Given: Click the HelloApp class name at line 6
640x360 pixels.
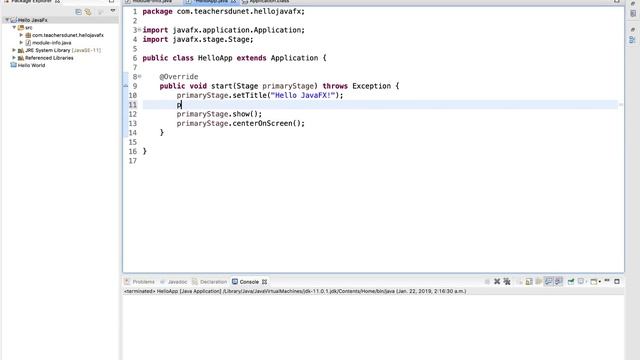Looking at the screenshot, I should [x=215, y=58].
